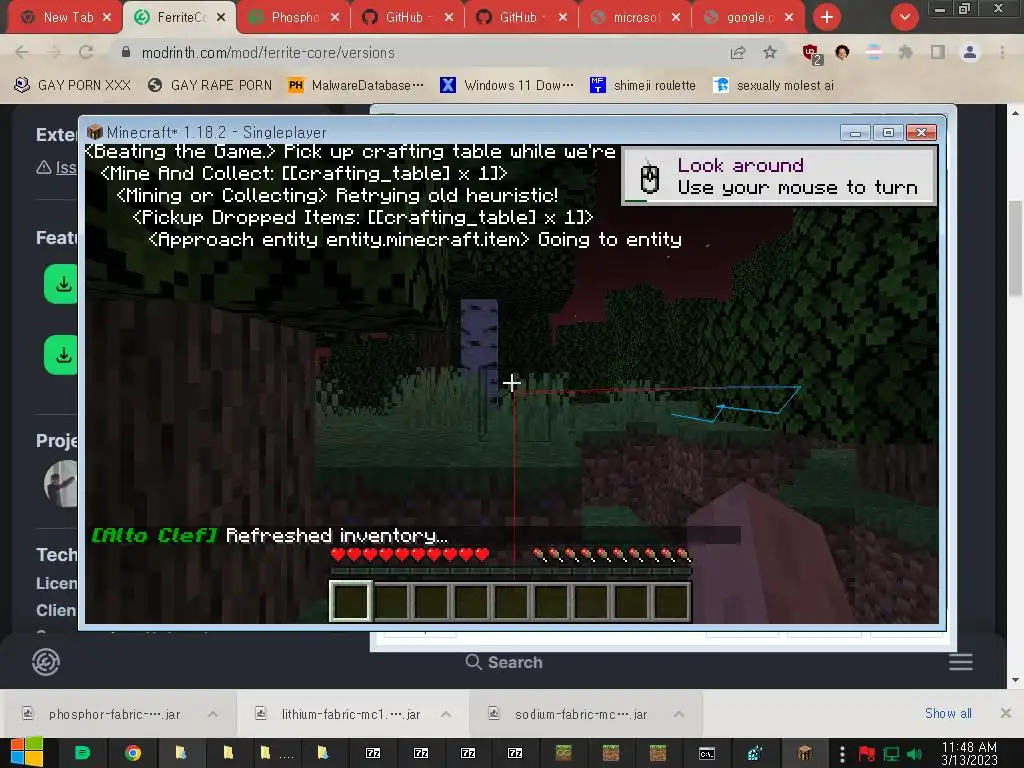
Task: Open a new tab with the plus button
Action: click(x=827, y=17)
